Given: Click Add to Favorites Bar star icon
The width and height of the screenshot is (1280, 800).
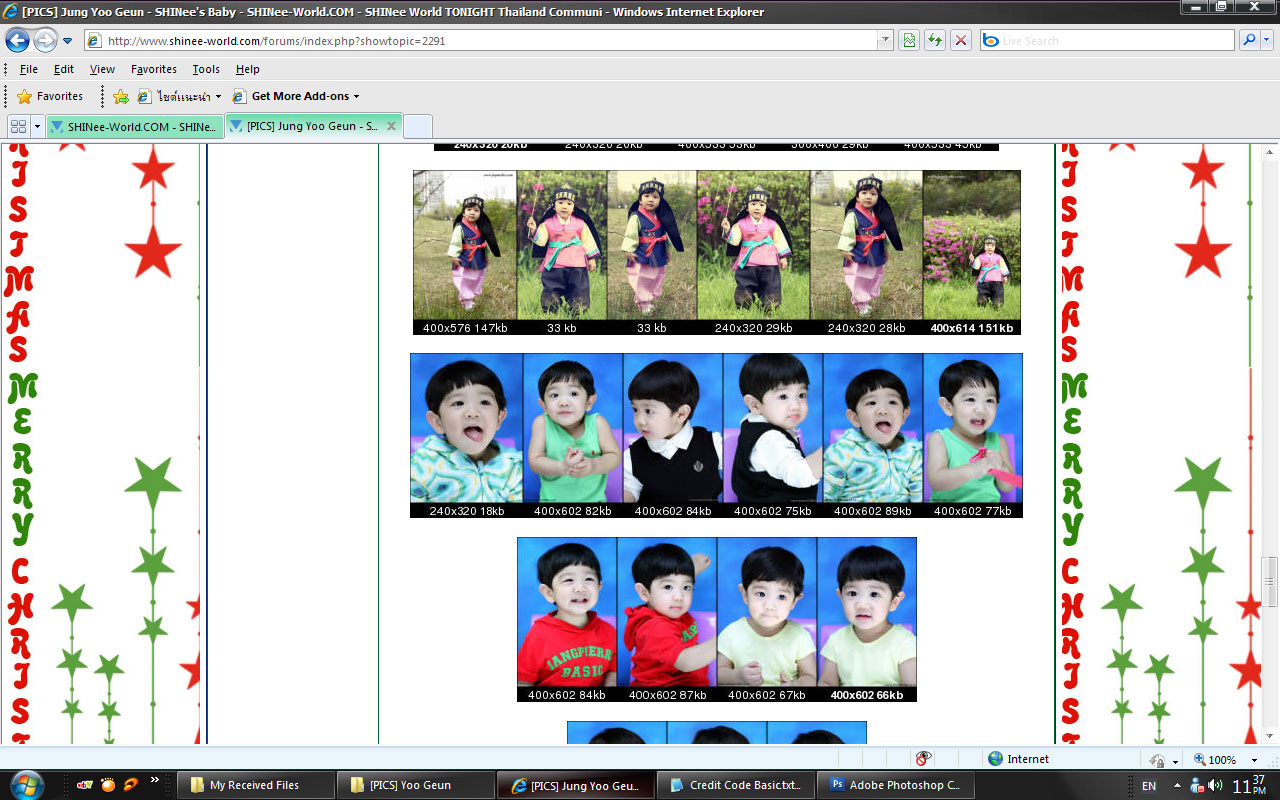Looking at the screenshot, I should click(121, 96).
